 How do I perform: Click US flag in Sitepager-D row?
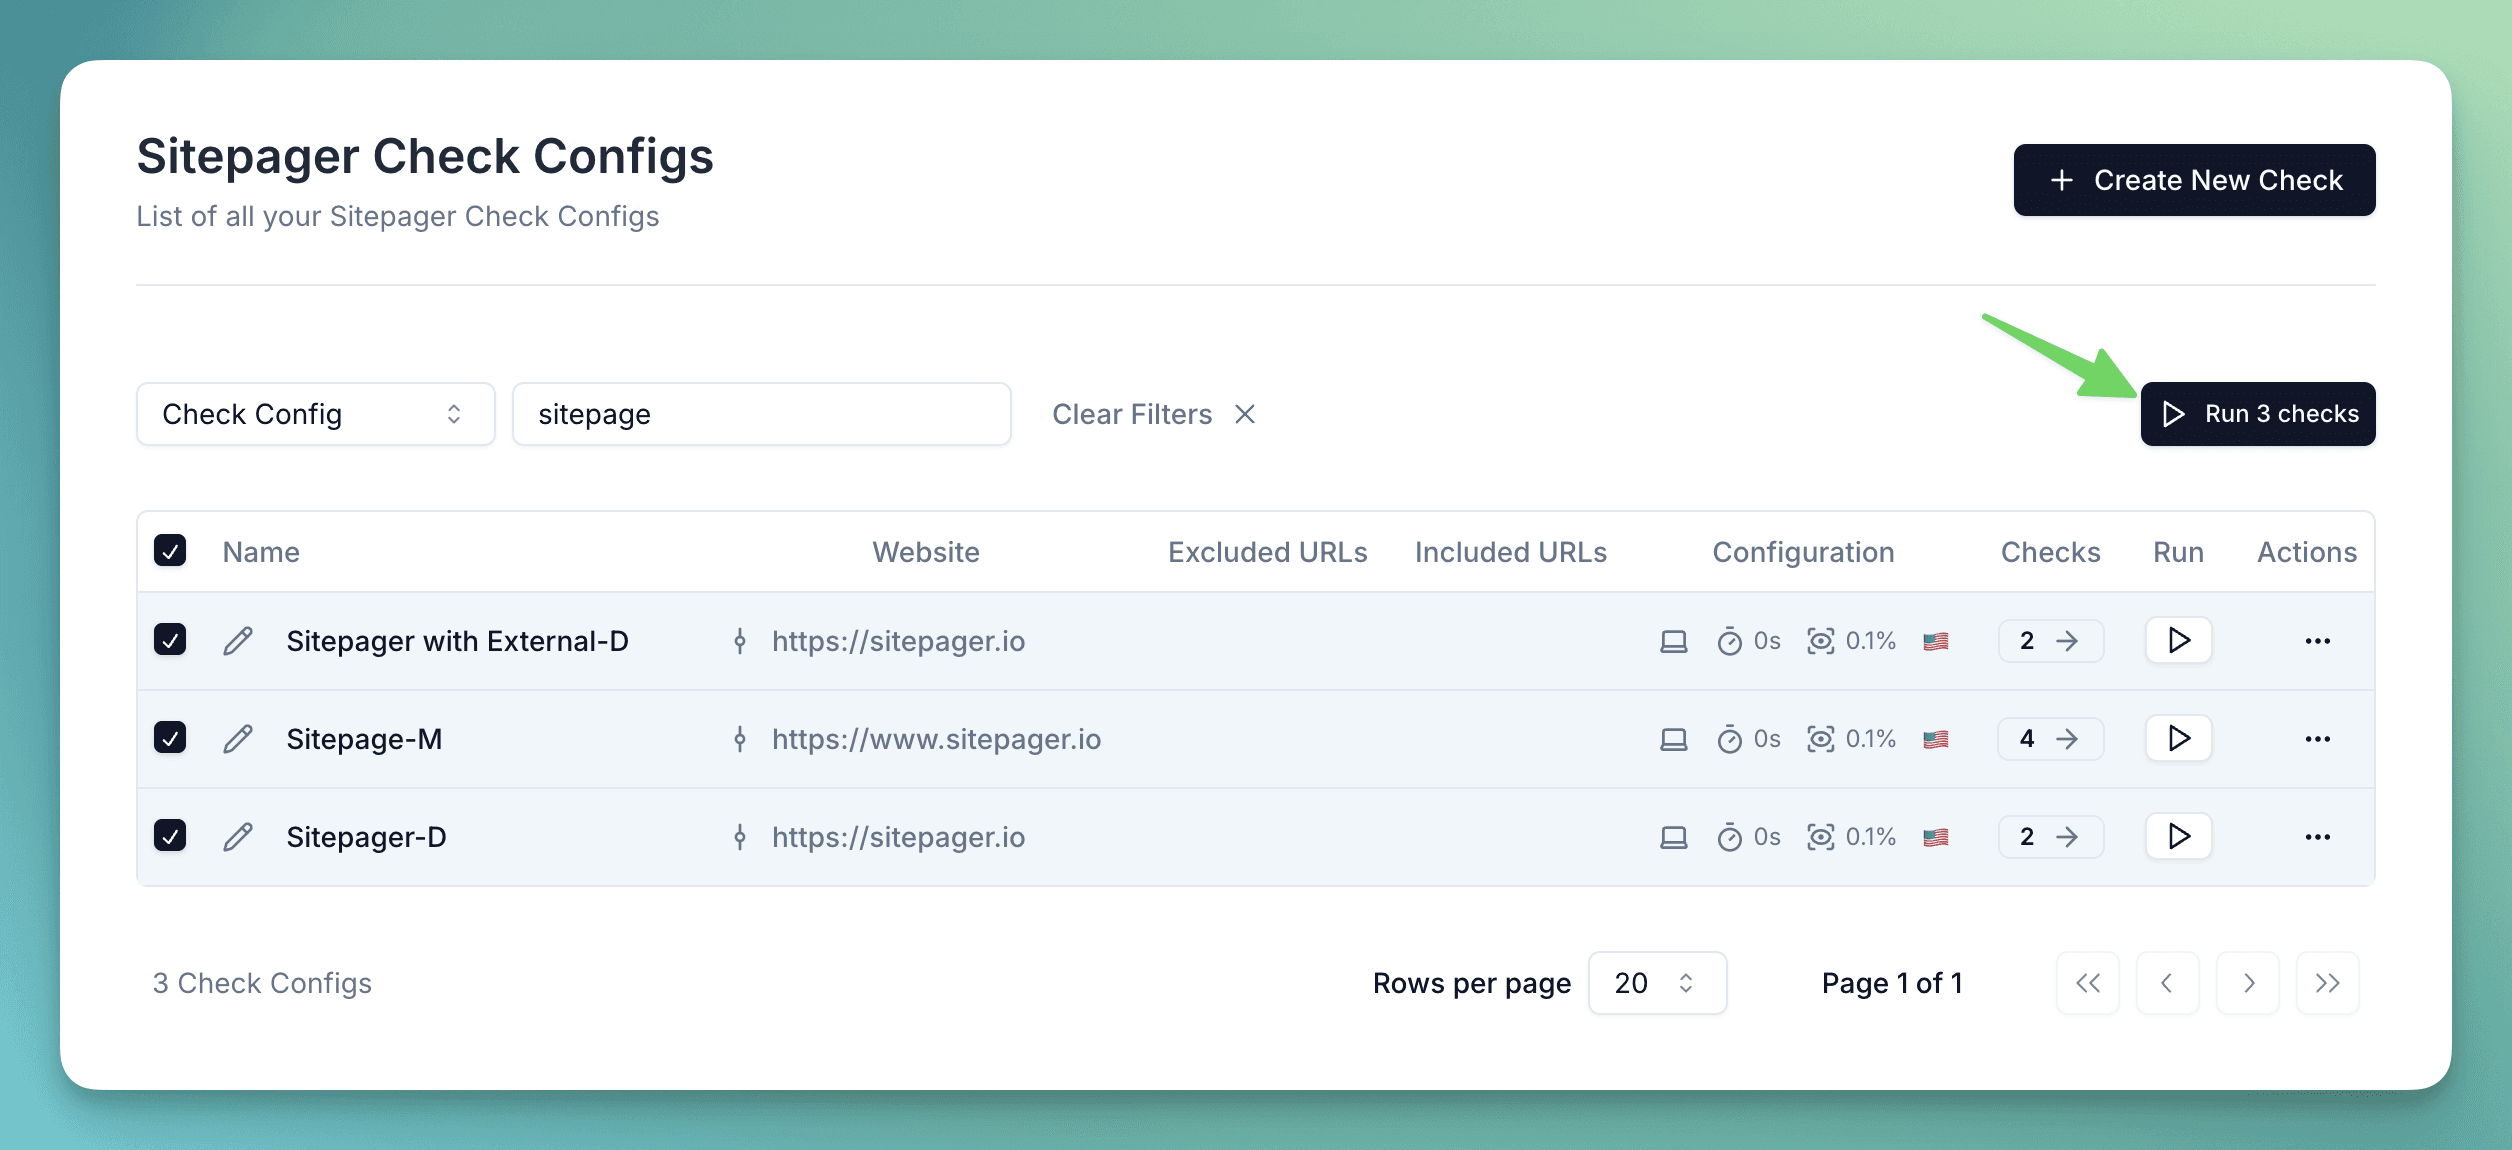click(x=1936, y=837)
